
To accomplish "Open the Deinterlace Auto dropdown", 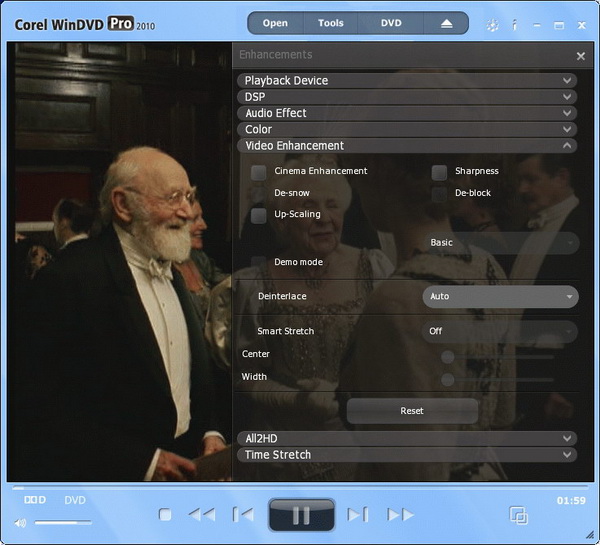I will [x=501, y=297].
